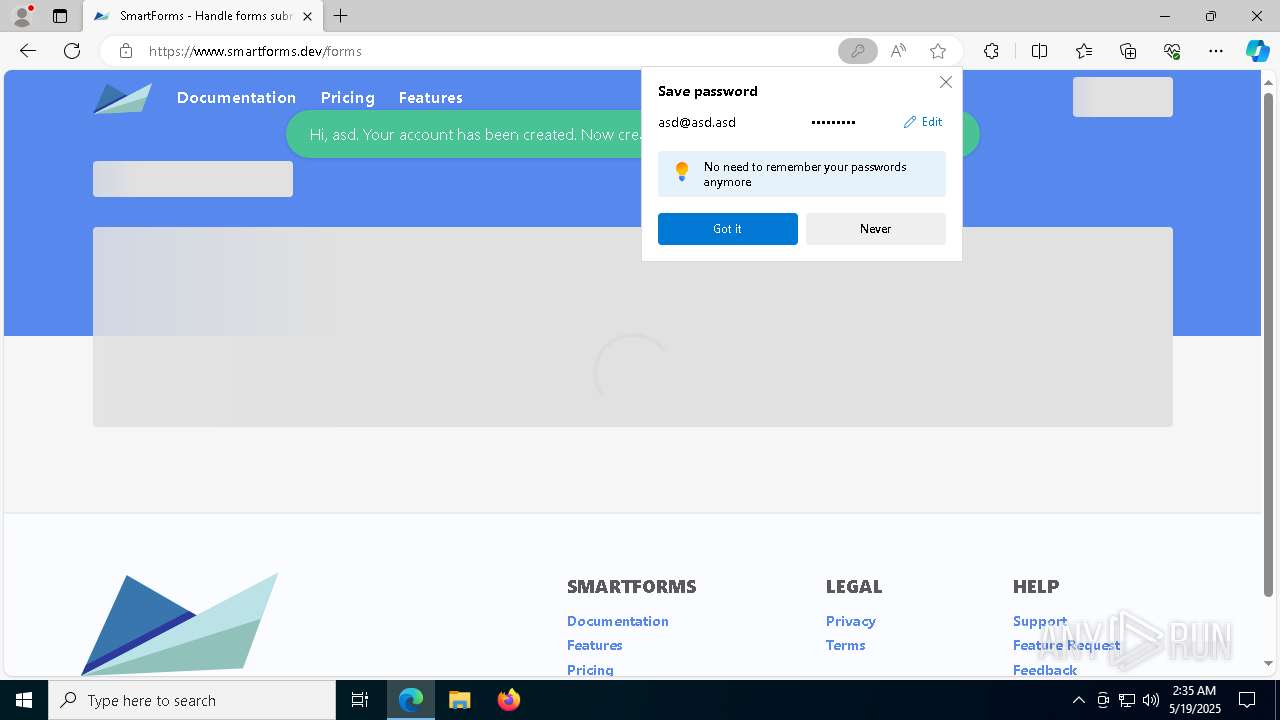Screen dimensions: 1280x720
Task: Click the SmartForms logo in header
Action: [x=122, y=98]
